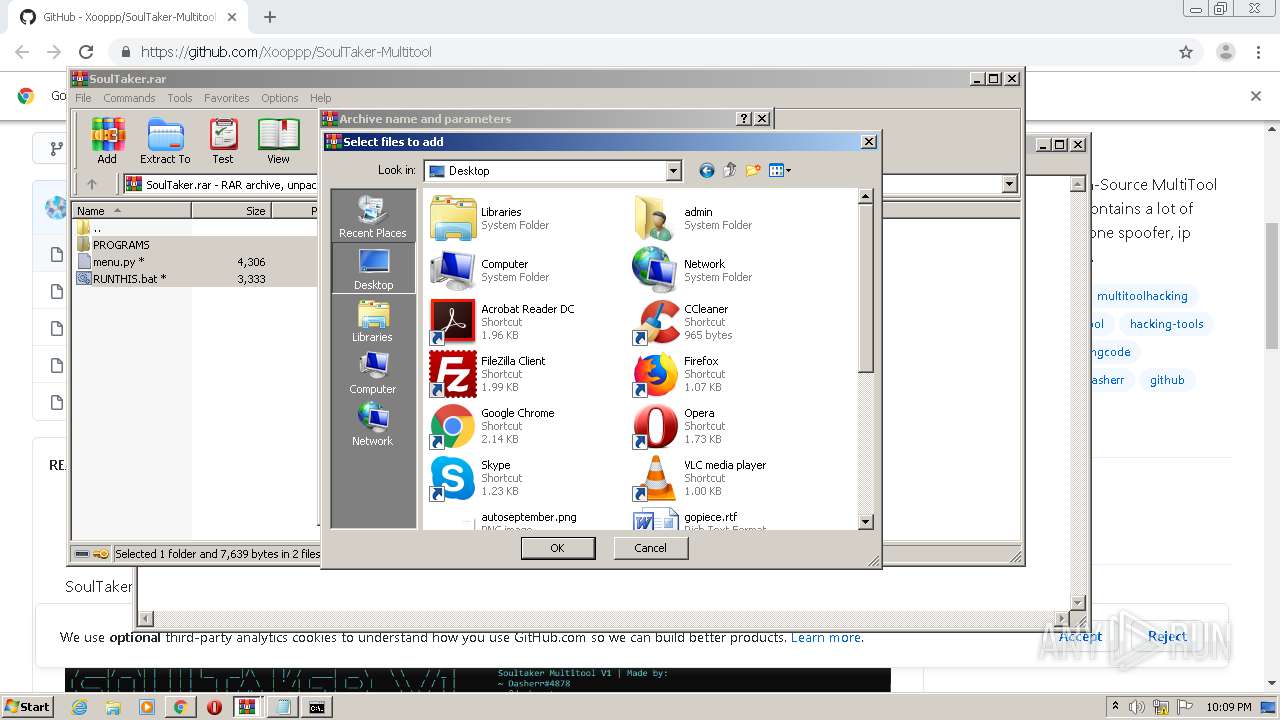The image size is (1280, 720).
Task: Create new folder in file dialog
Action: pos(752,171)
